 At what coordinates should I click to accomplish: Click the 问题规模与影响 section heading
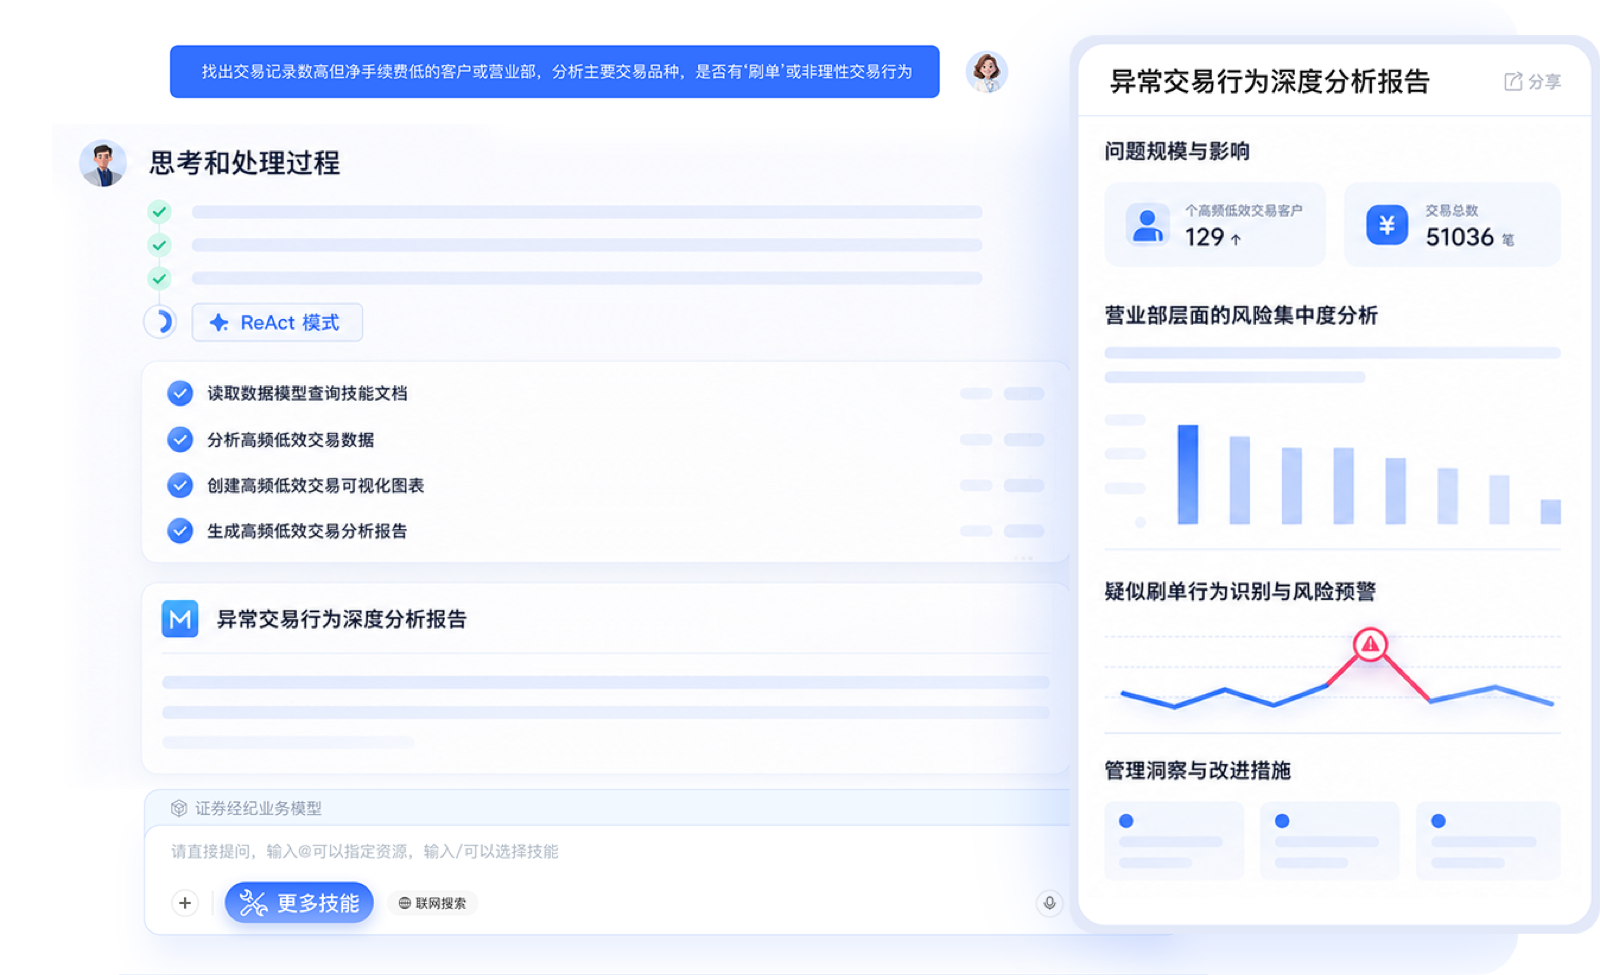[1177, 151]
